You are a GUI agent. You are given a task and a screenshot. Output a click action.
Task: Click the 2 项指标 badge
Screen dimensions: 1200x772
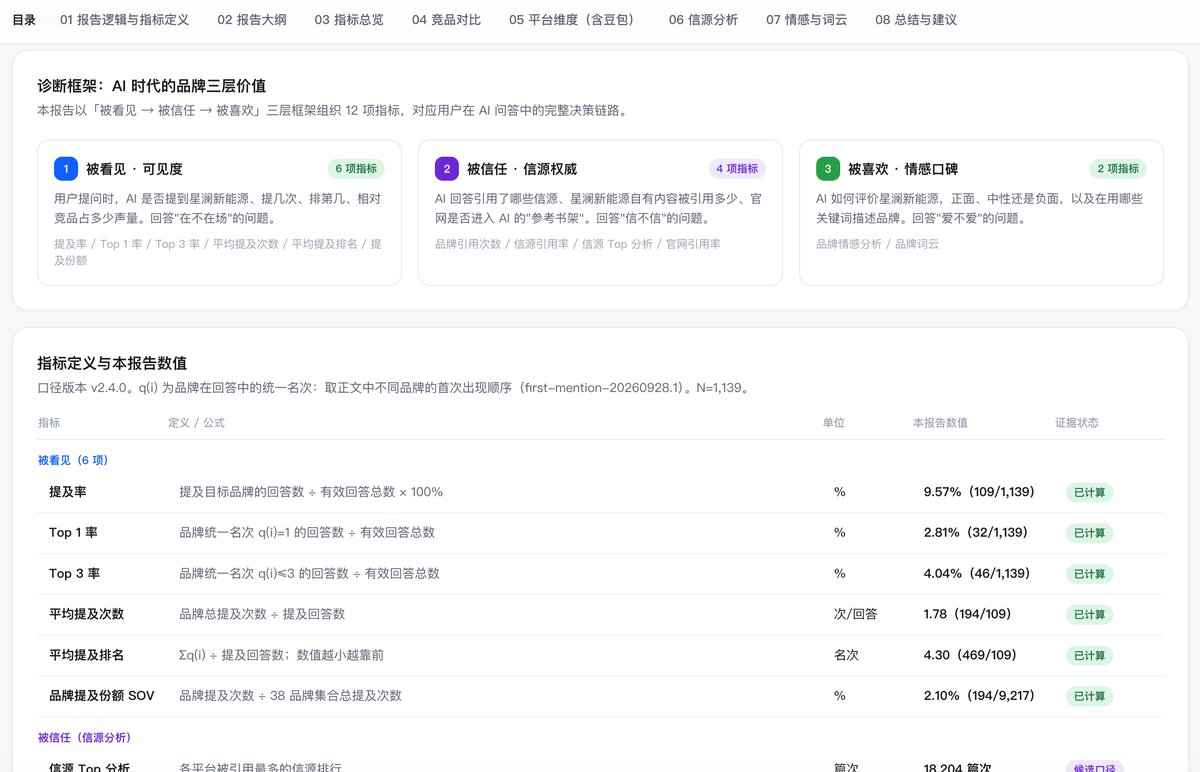click(1118, 169)
